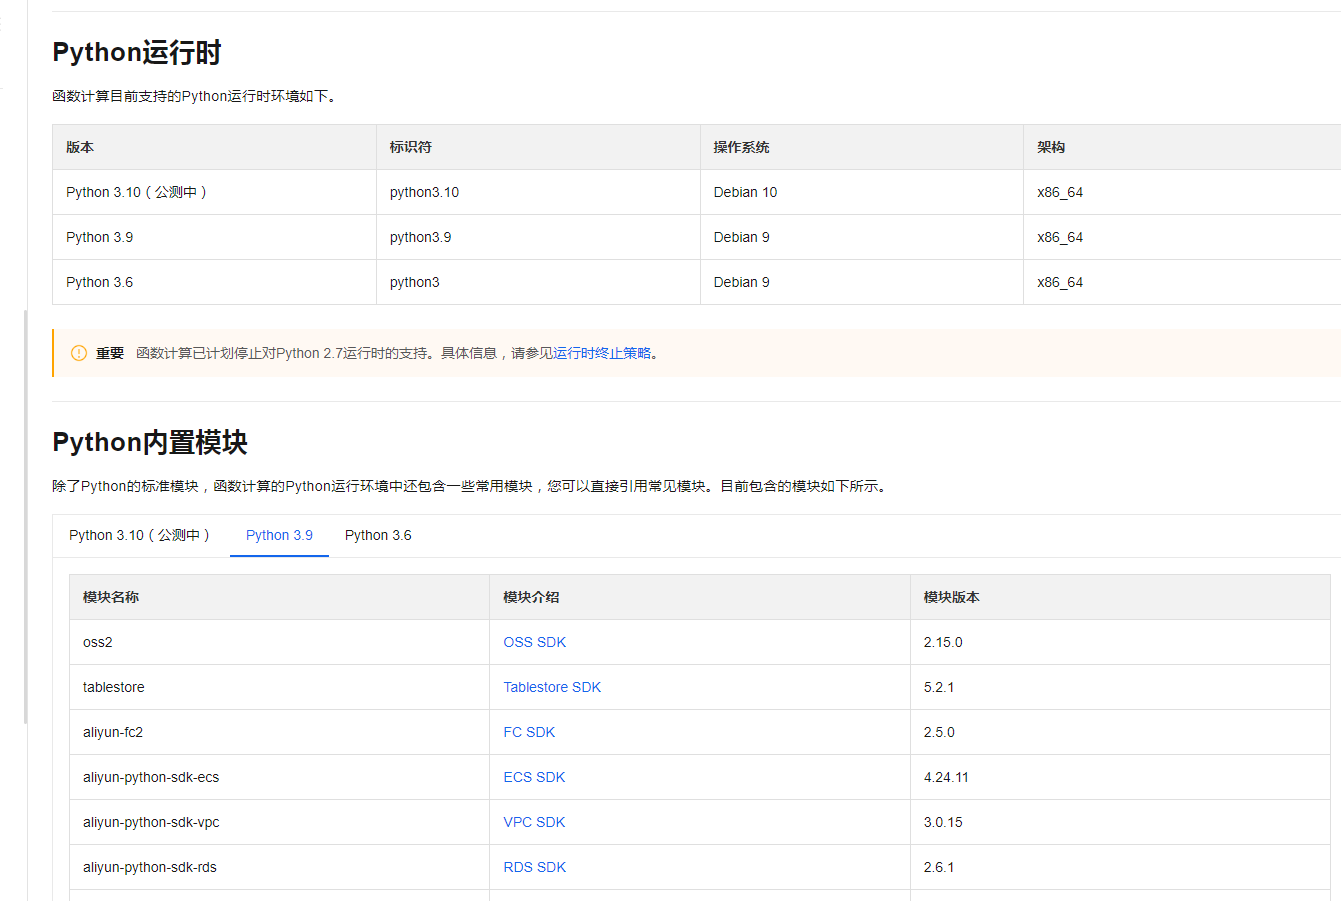This screenshot has height=901, width=1341.
Task: Click the Python内置模块 heading
Action: (150, 442)
